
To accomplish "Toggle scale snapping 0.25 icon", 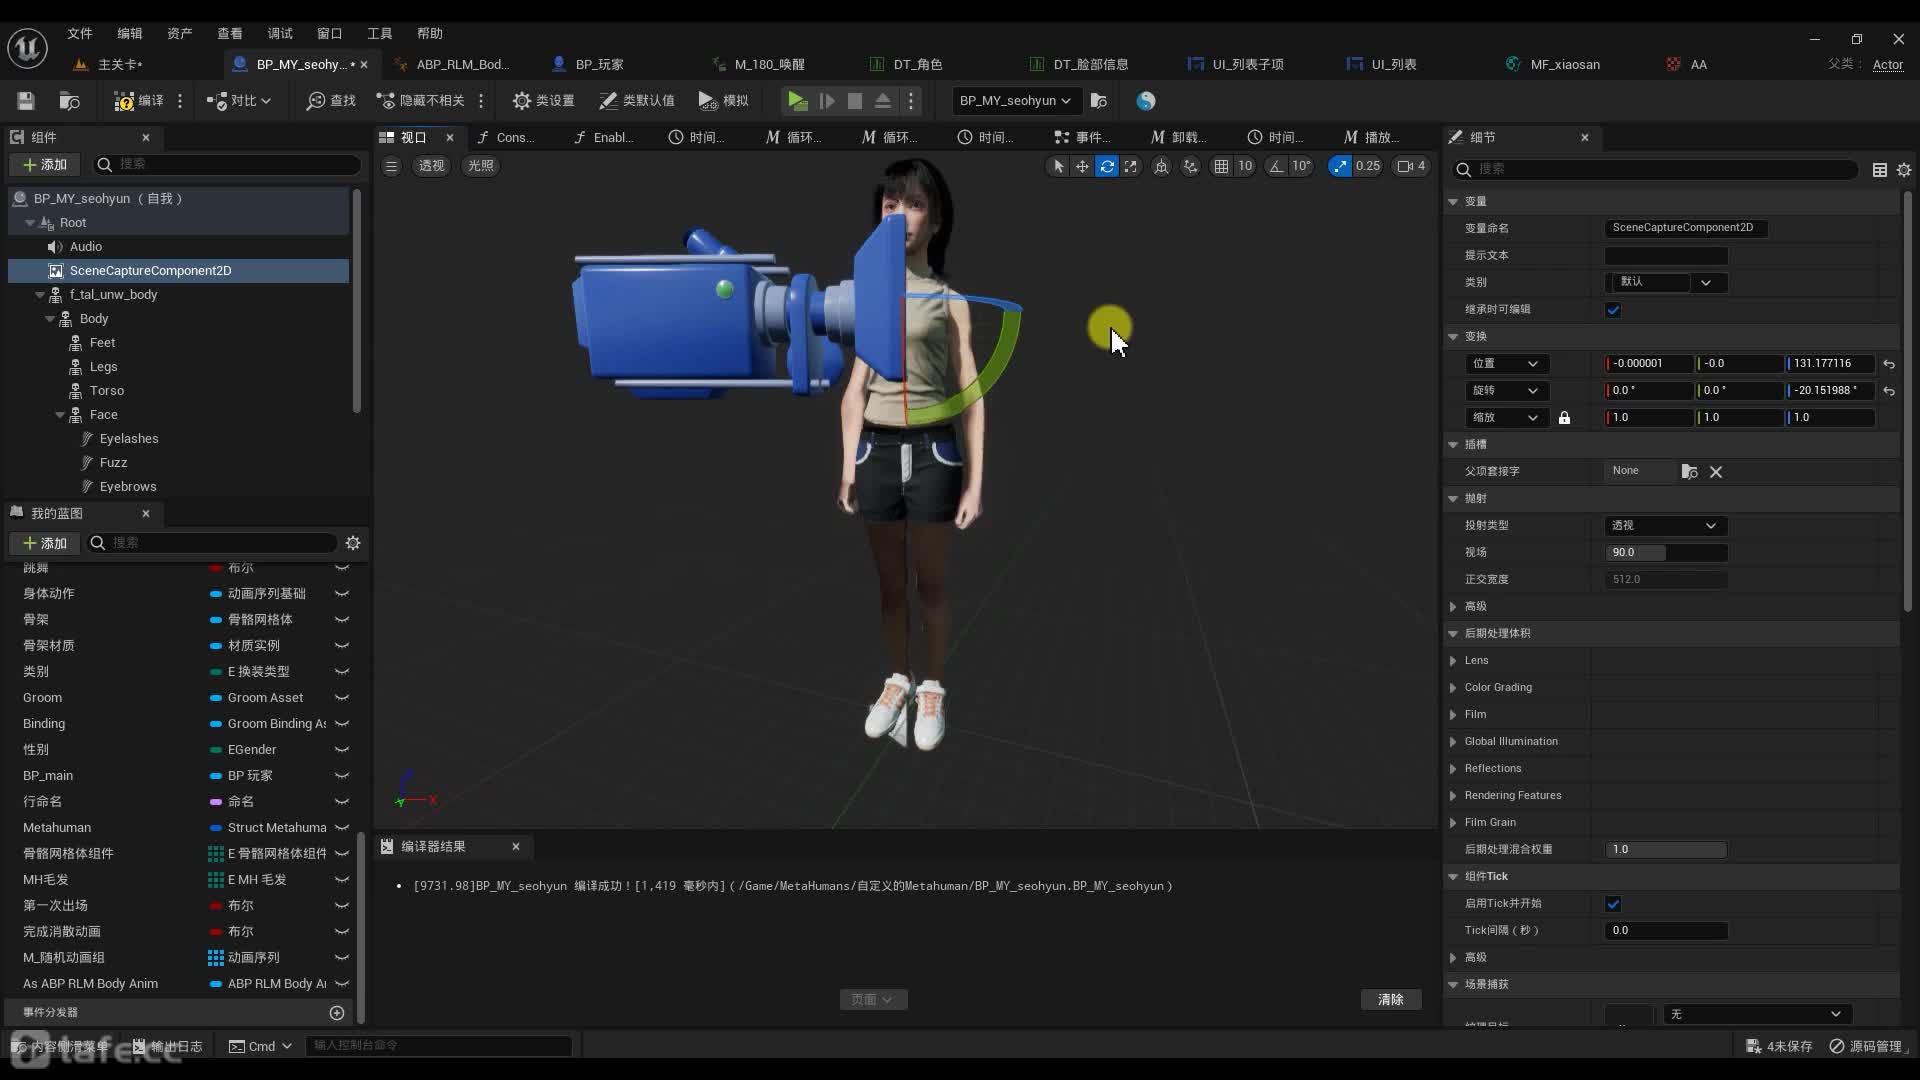I will [x=1339, y=166].
